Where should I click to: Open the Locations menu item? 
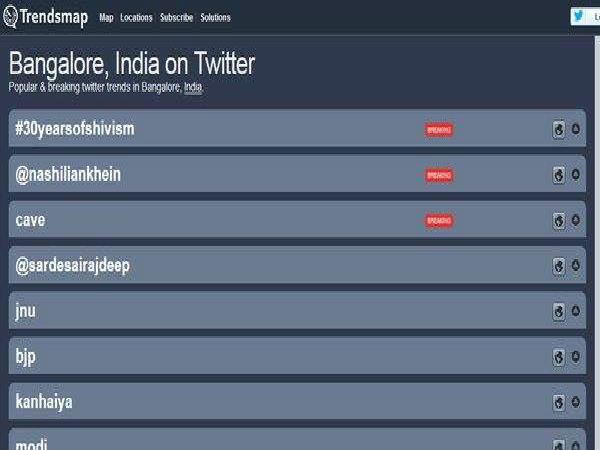coord(136,17)
